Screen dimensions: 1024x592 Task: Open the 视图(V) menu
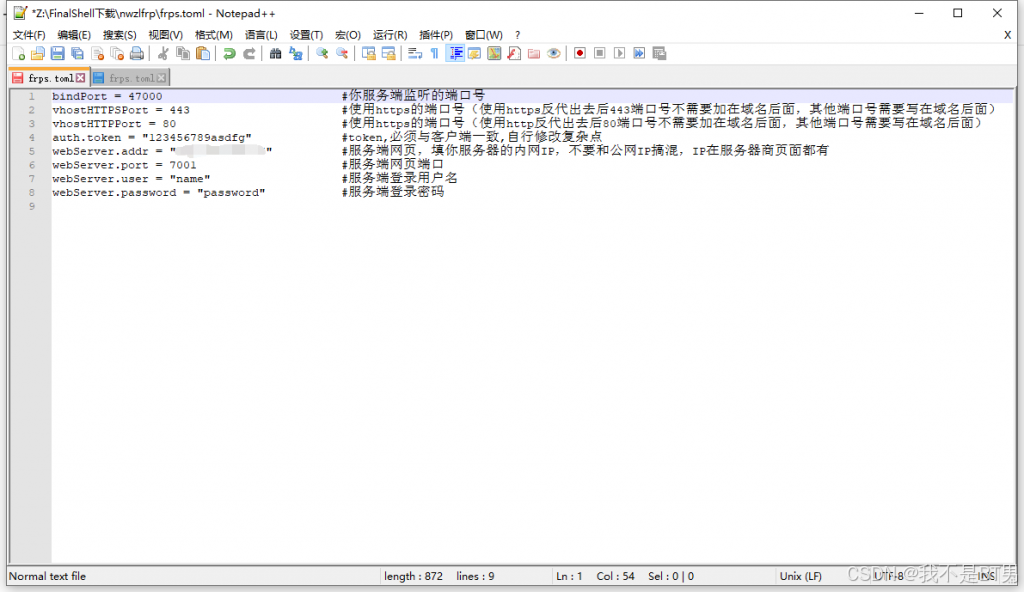click(165, 35)
